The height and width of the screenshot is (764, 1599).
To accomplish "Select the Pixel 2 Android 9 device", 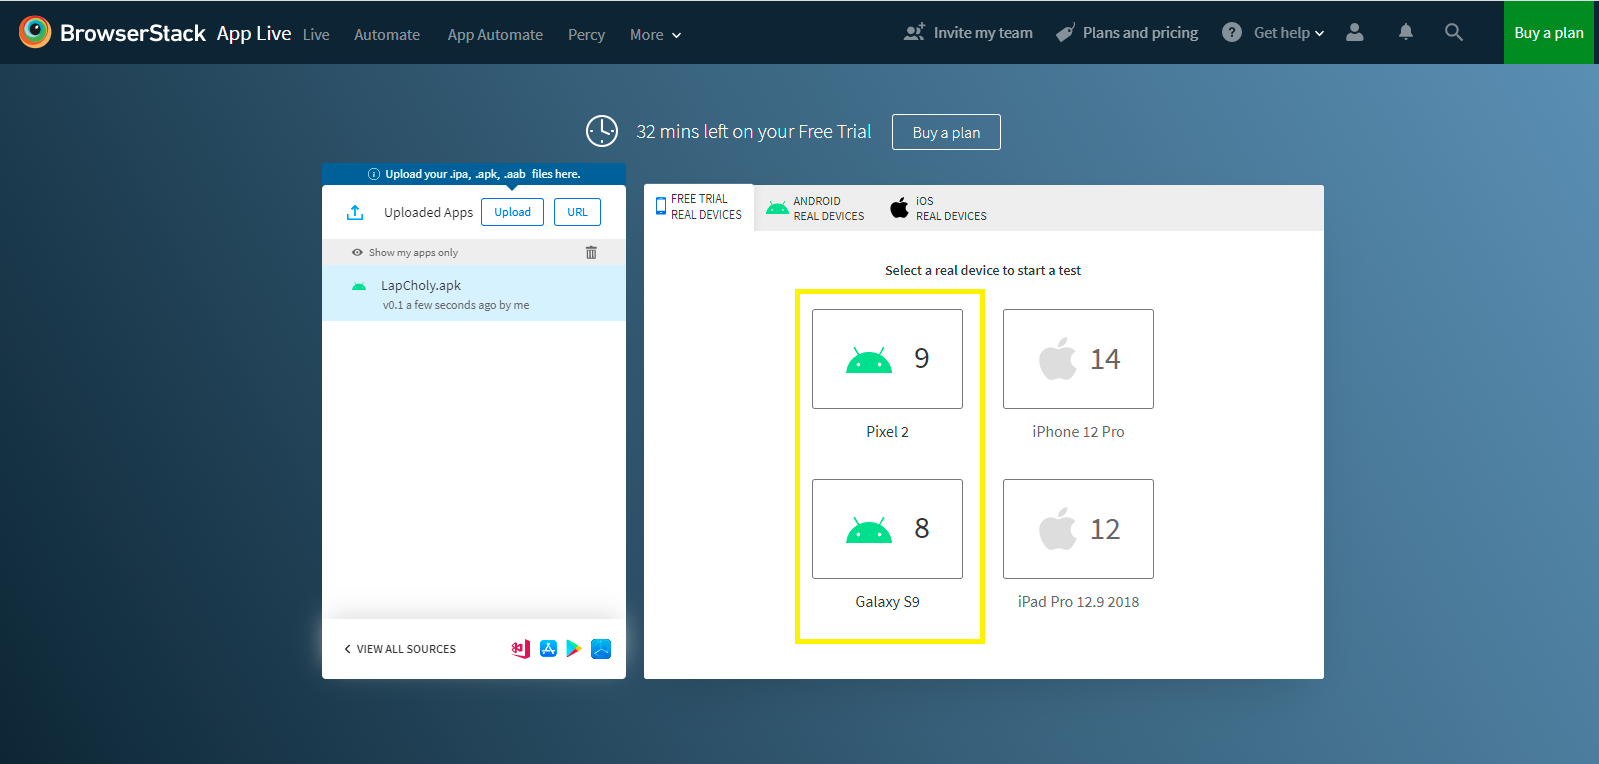I will (x=887, y=359).
